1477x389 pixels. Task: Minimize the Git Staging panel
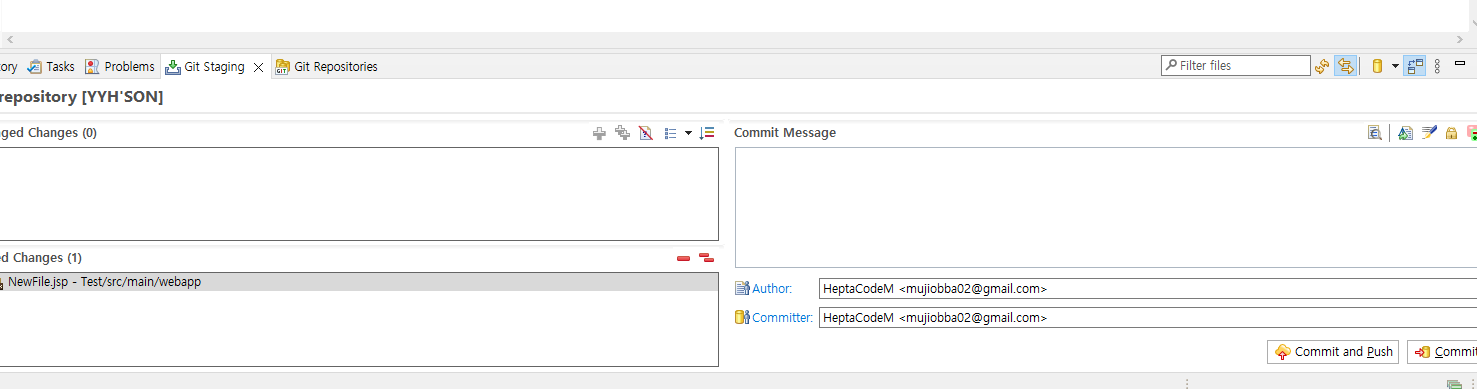pos(1459,63)
